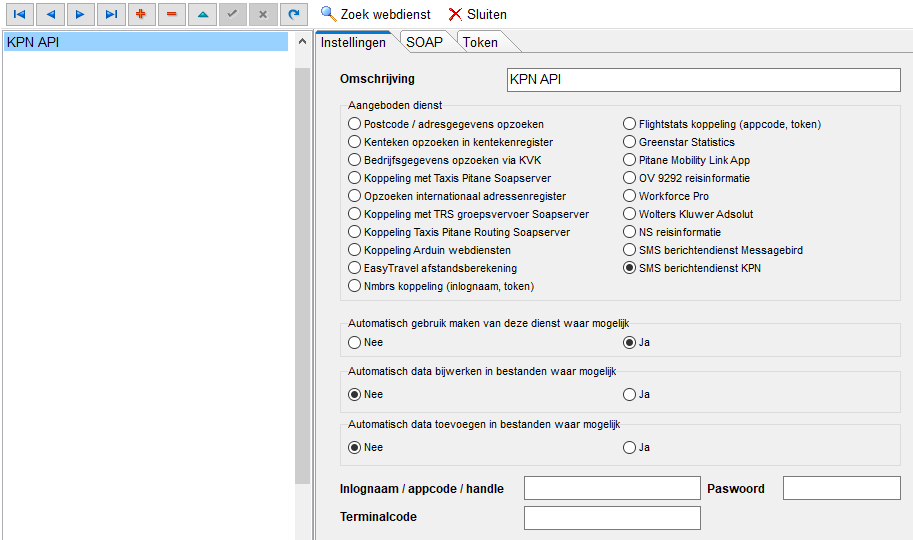The height and width of the screenshot is (540, 913).
Task: Choose Koppeling Taxis Pitane Routing Soapserver
Action: tap(459, 232)
